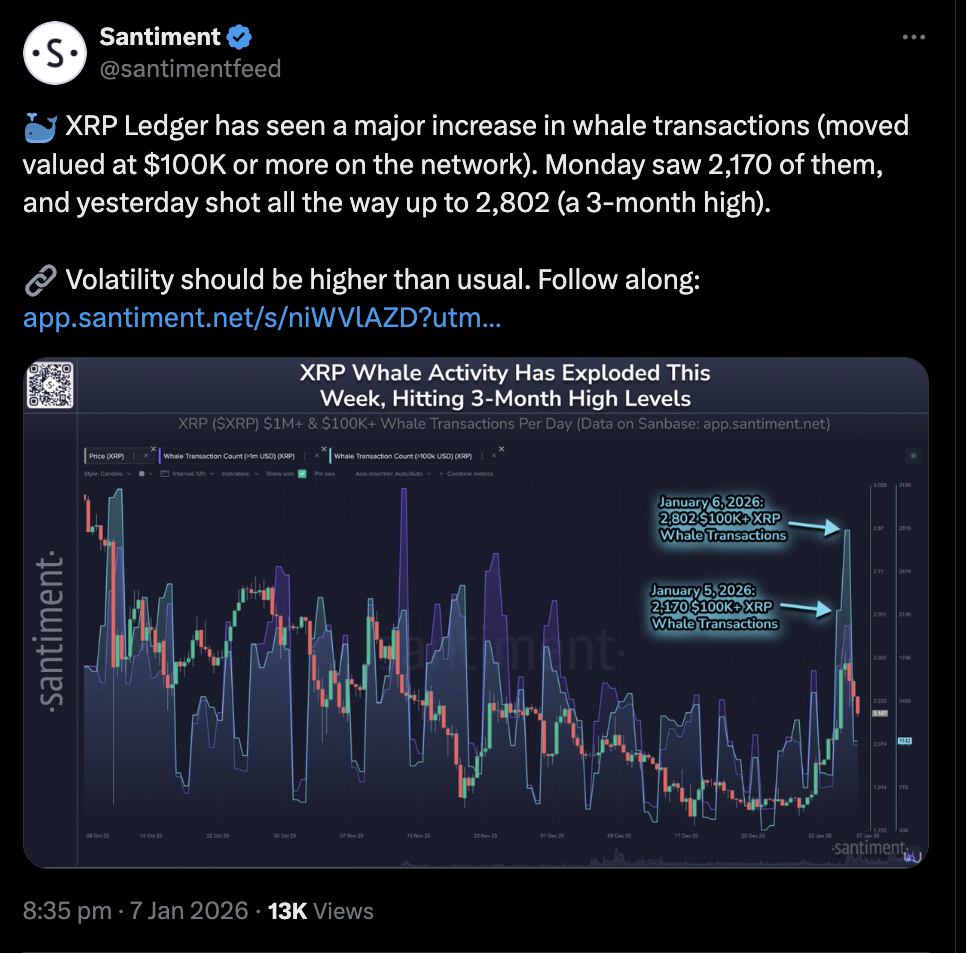Image resolution: width=966 pixels, height=953 pixels.
Task: Click the candle color swatch
Action: (x=140, y=474)
